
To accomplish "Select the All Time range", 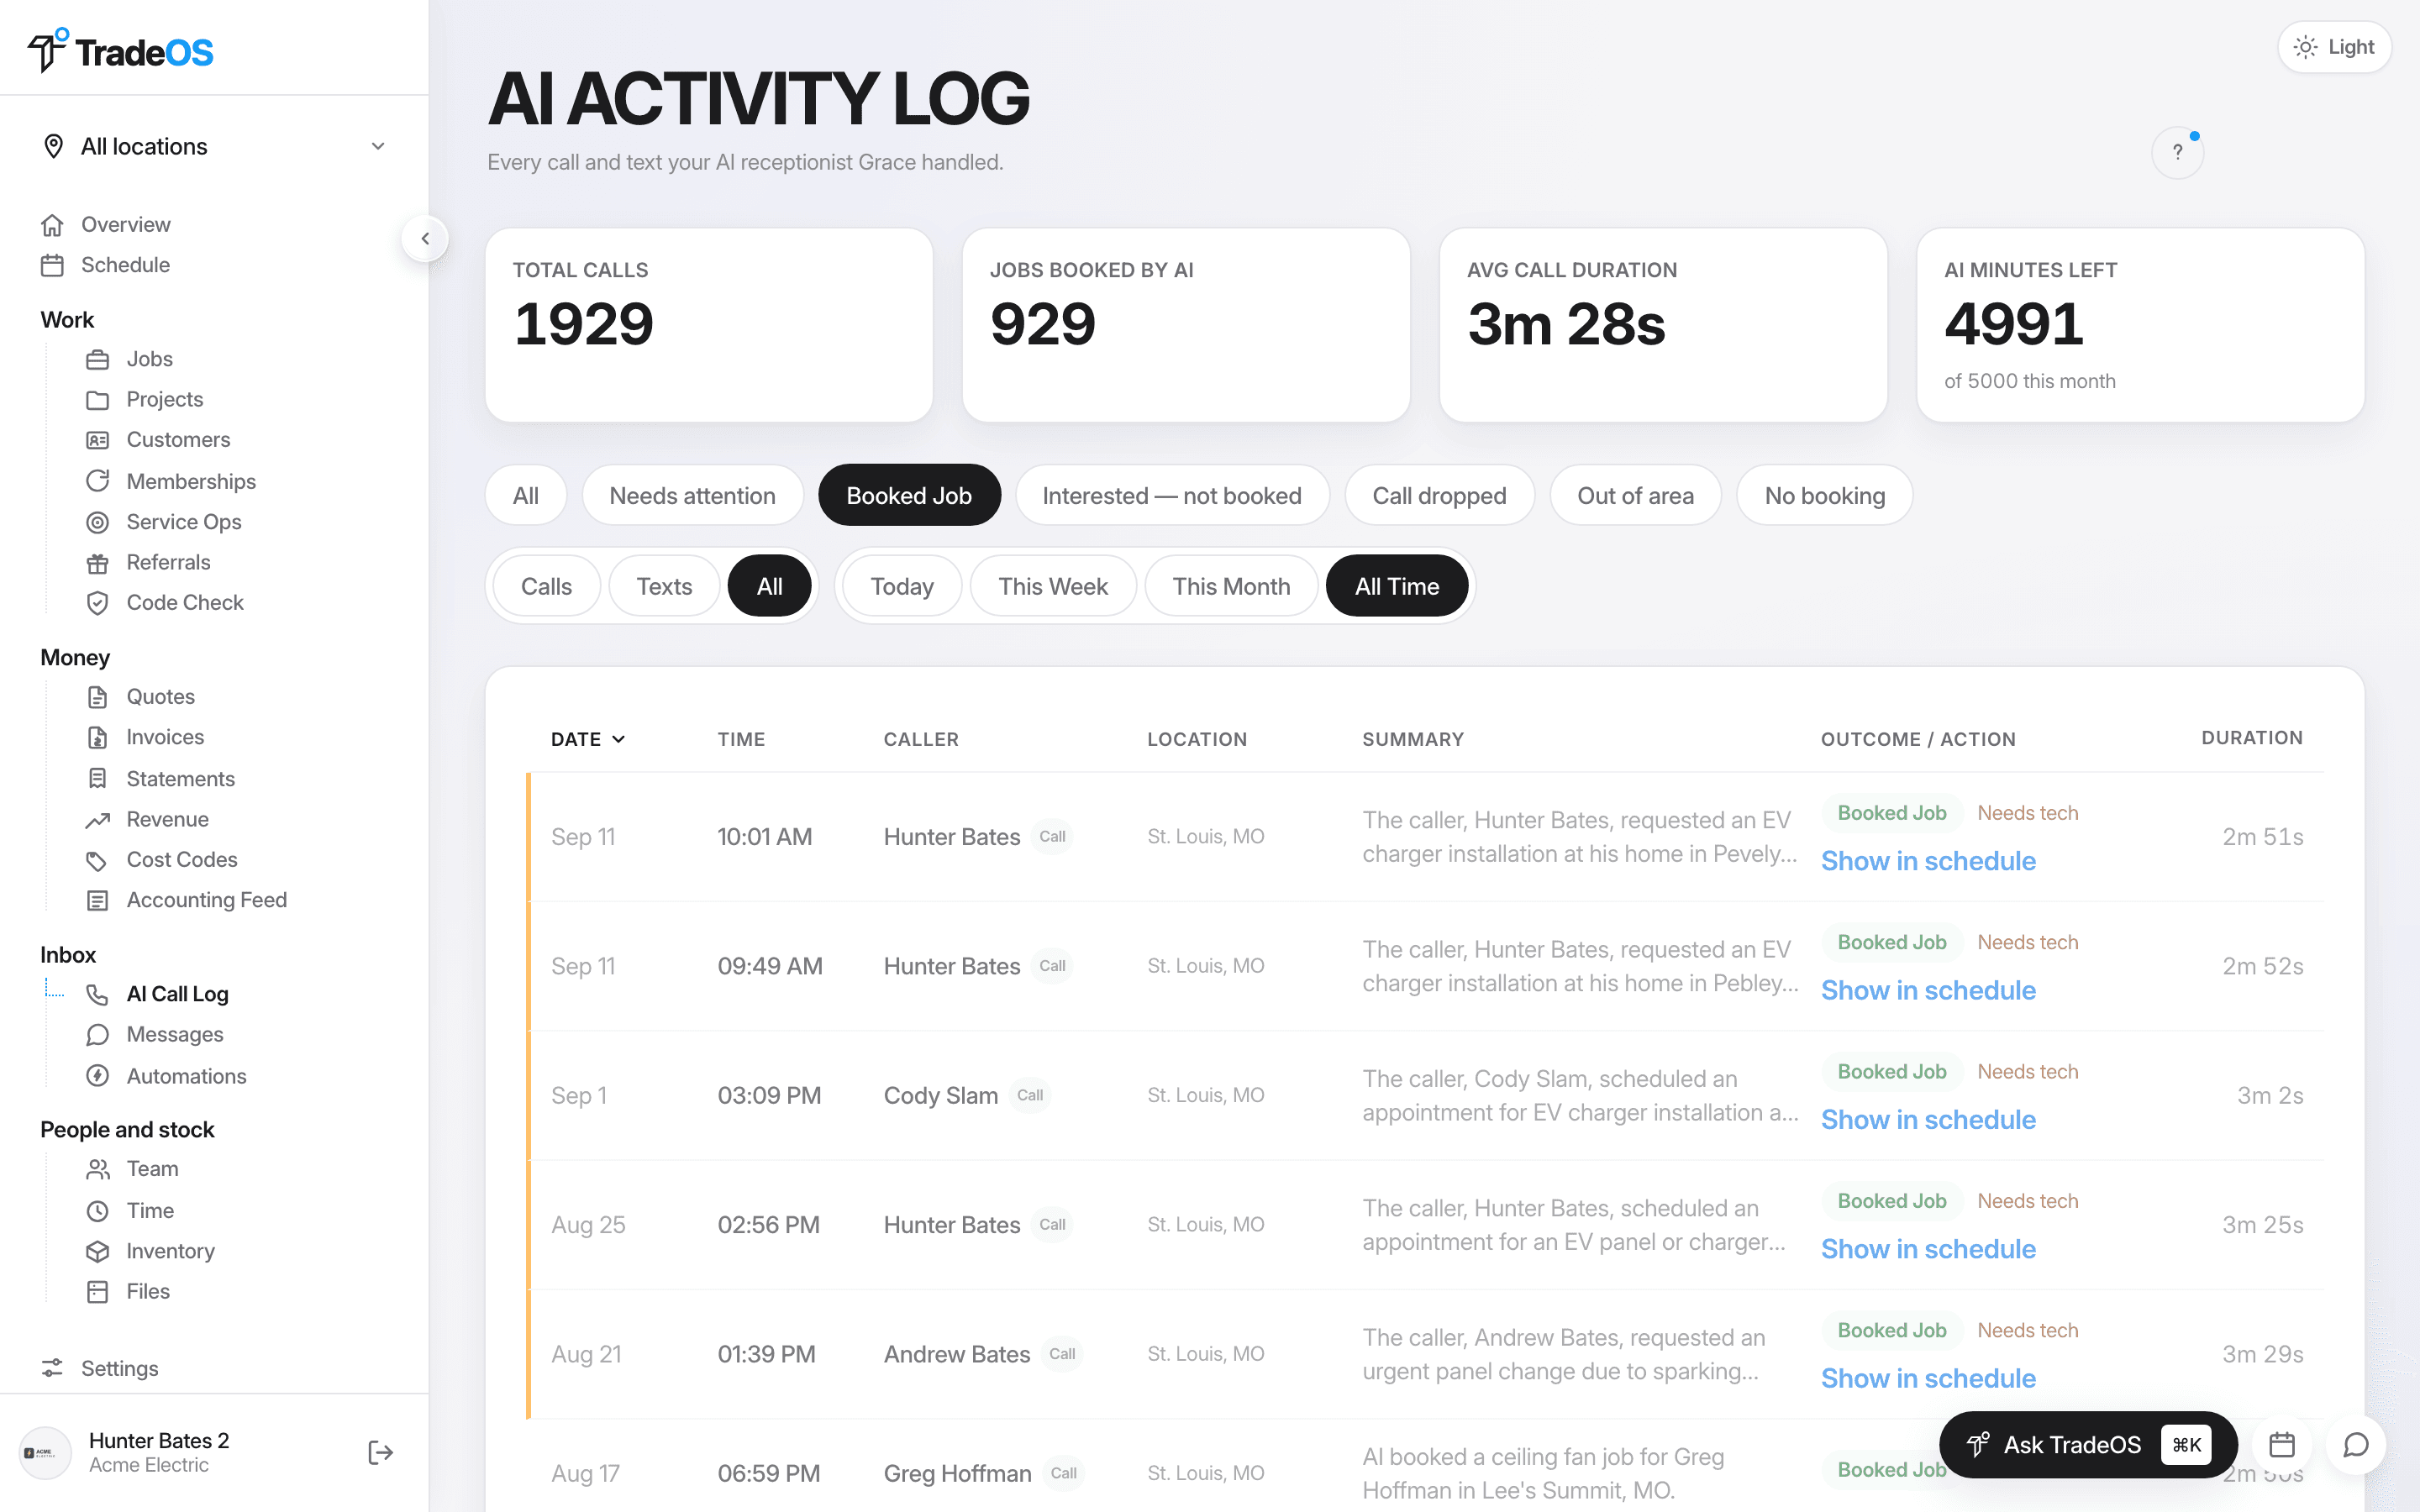I will (1397, 586).
